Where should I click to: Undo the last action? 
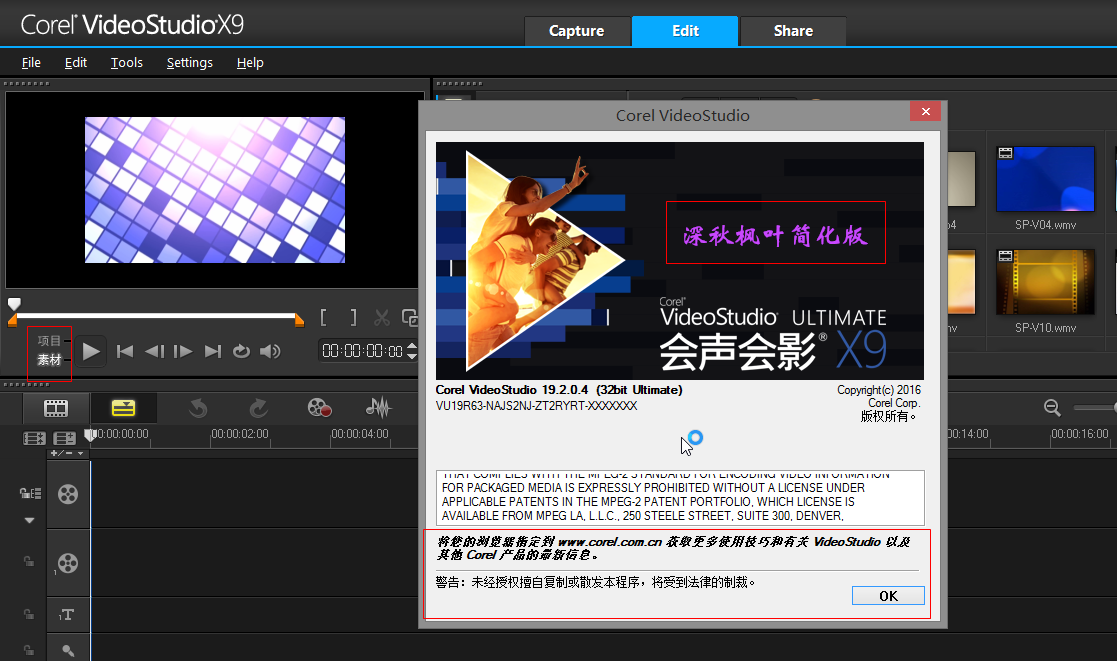(x=198, y=408)
